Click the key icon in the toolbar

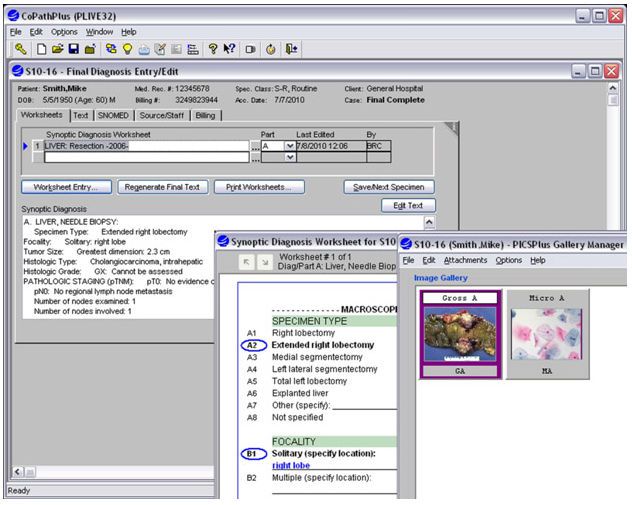click(19, 49)
